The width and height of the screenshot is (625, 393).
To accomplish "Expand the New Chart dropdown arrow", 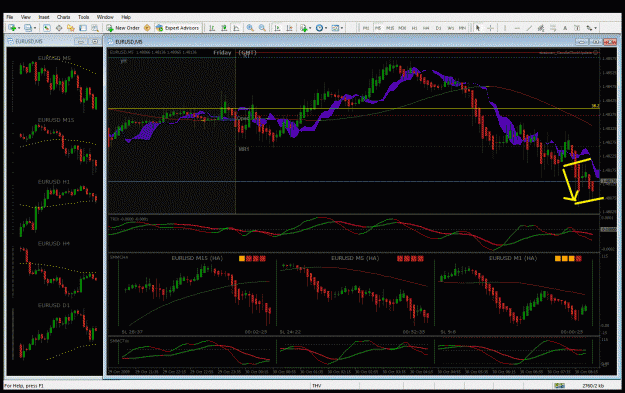I will point(19,28).
